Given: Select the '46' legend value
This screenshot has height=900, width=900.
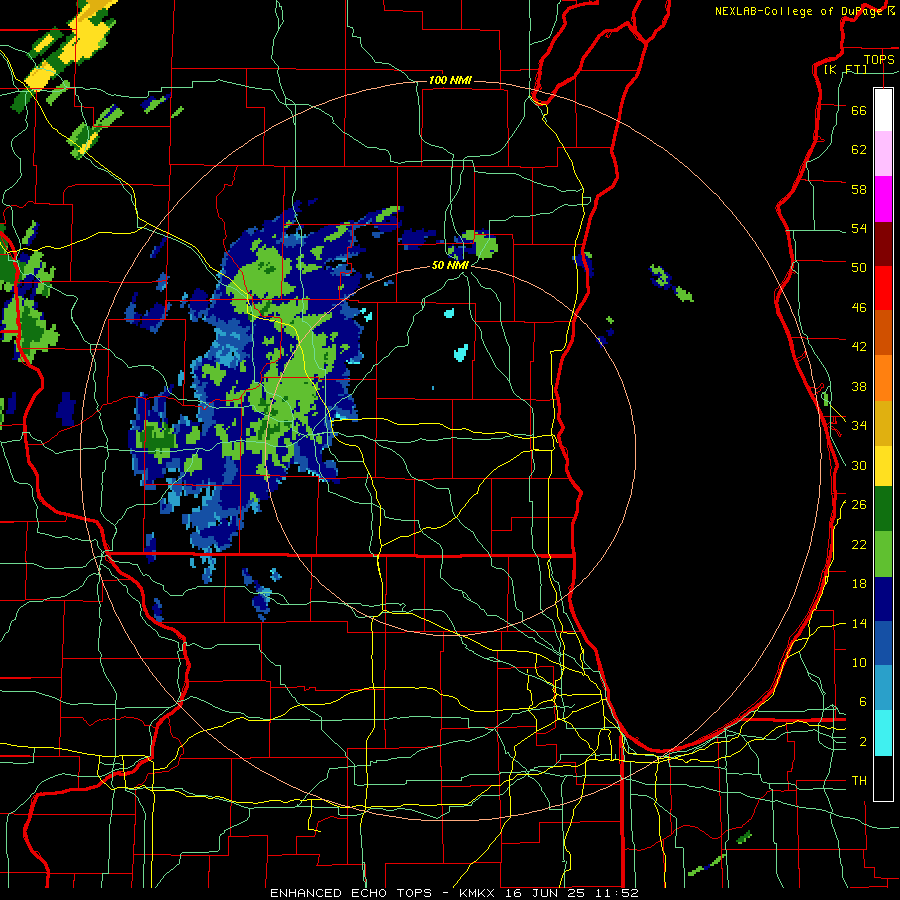Looking at the screenshot, I should point(859,307).
